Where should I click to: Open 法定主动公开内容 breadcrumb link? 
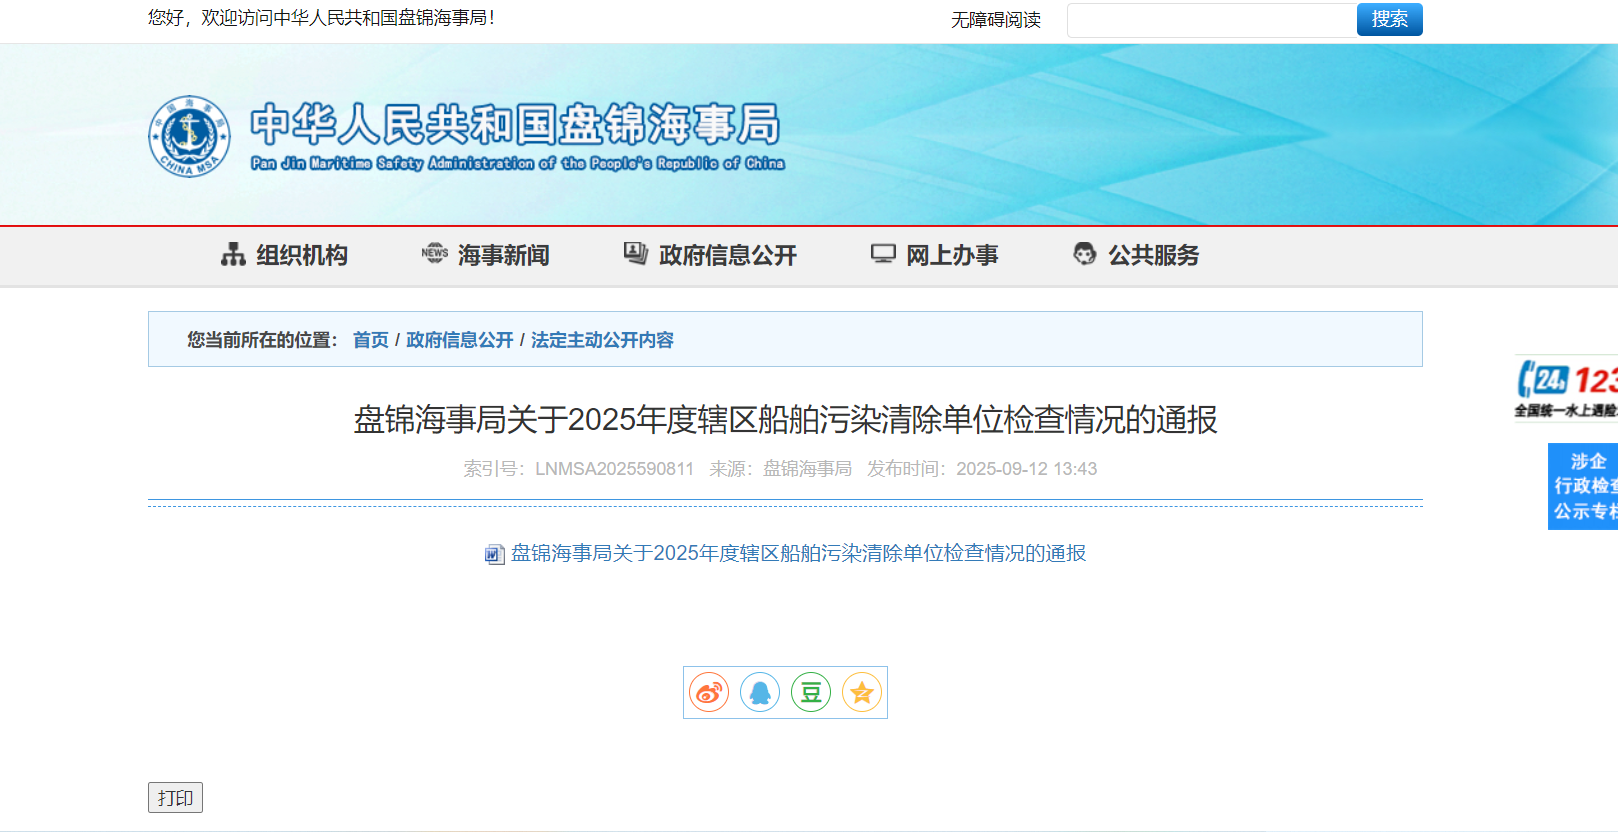(602, 340)
